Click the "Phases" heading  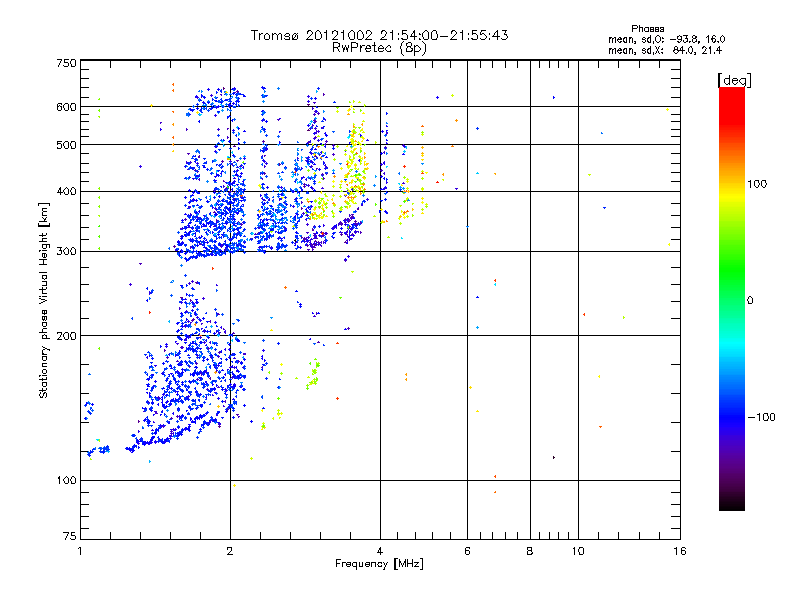pos(647,29)
